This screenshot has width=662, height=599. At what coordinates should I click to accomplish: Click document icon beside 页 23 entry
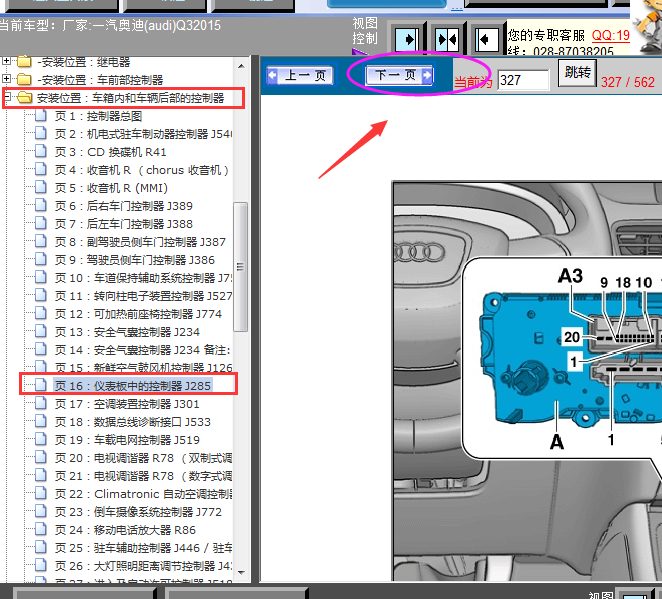tap(41, 511)
